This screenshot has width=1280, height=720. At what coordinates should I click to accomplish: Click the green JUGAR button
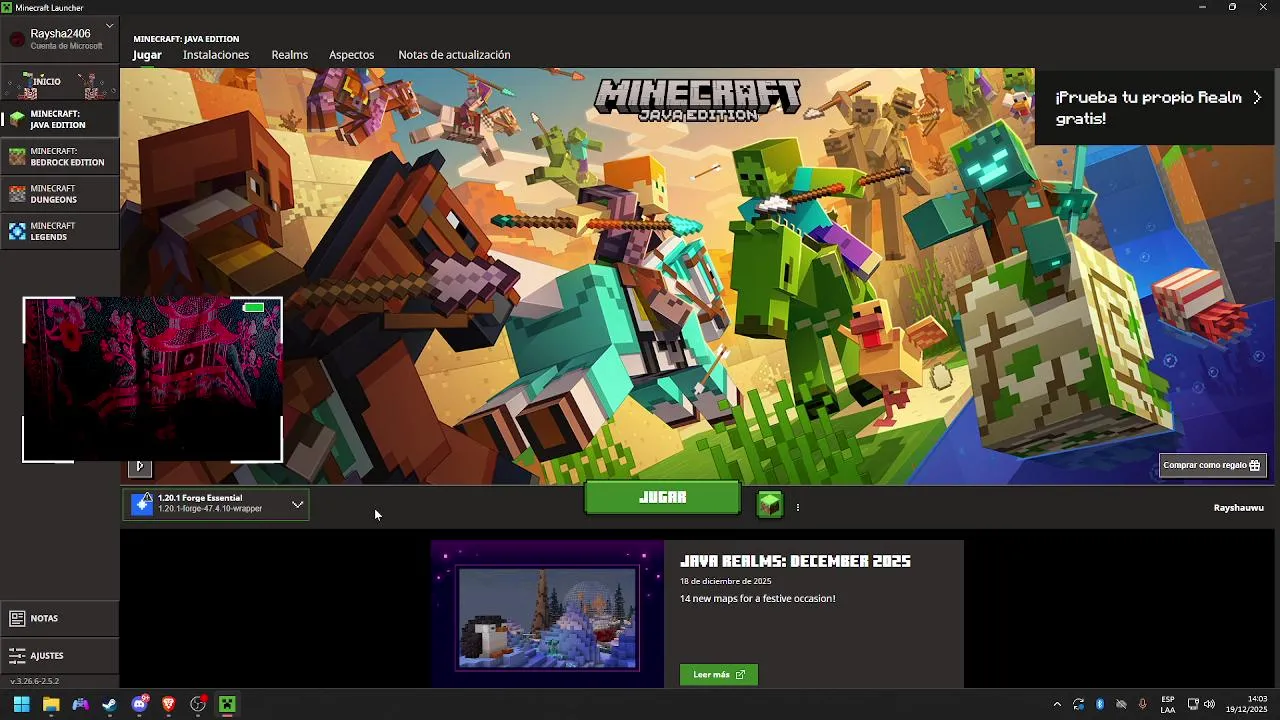click(x=662, y=497)
